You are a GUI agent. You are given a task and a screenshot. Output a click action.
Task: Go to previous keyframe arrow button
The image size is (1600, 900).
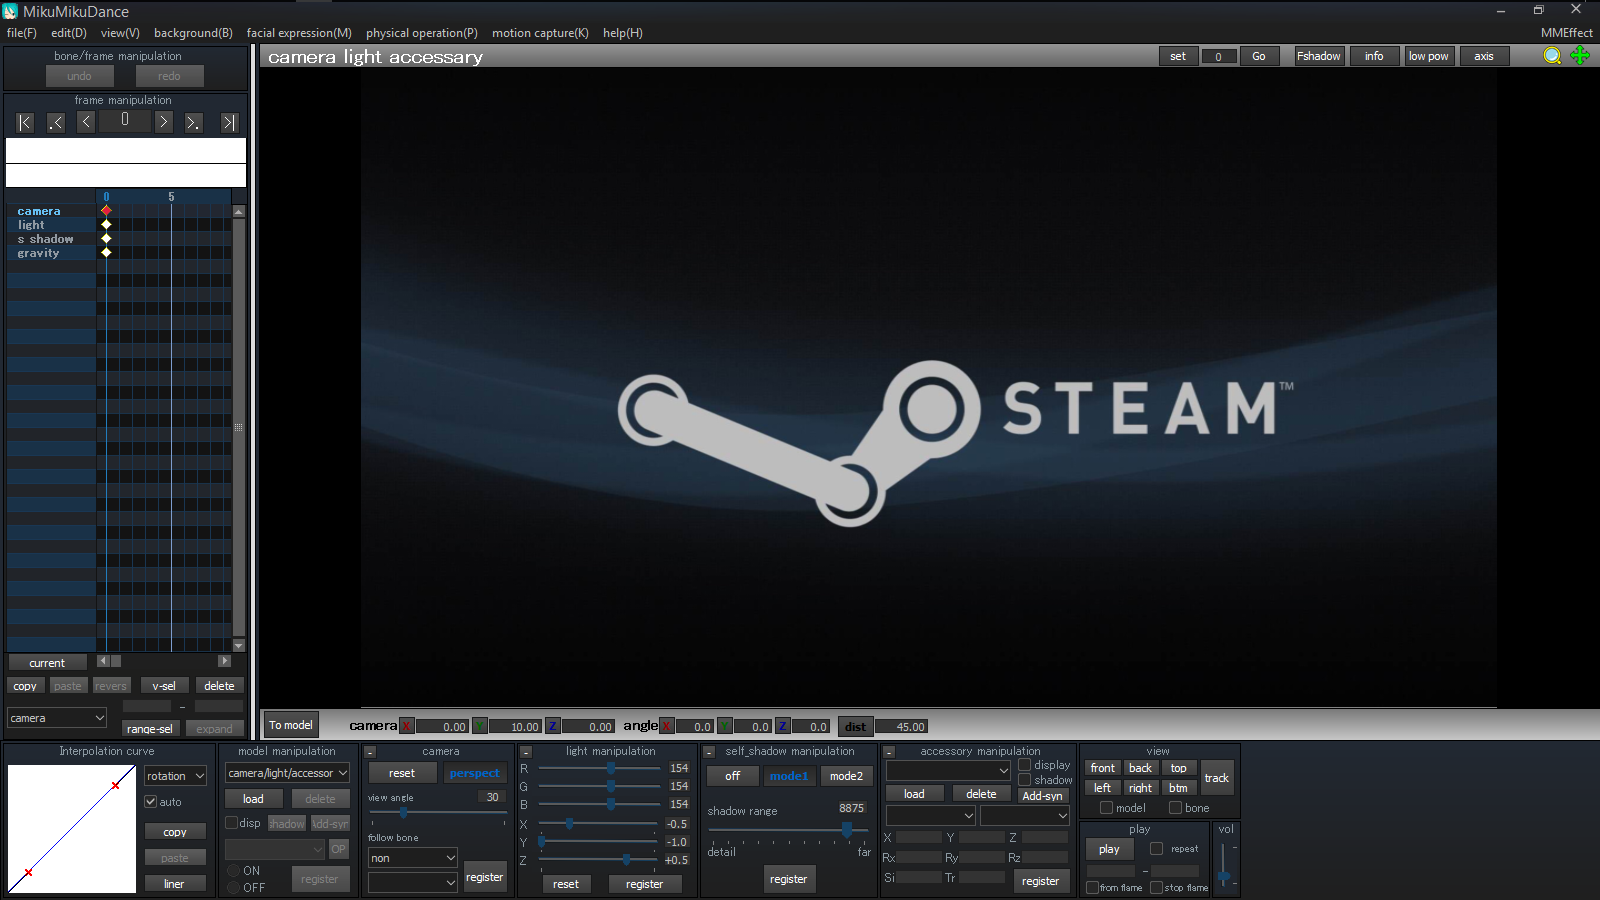pyautogui.click(x=56, y=122)
